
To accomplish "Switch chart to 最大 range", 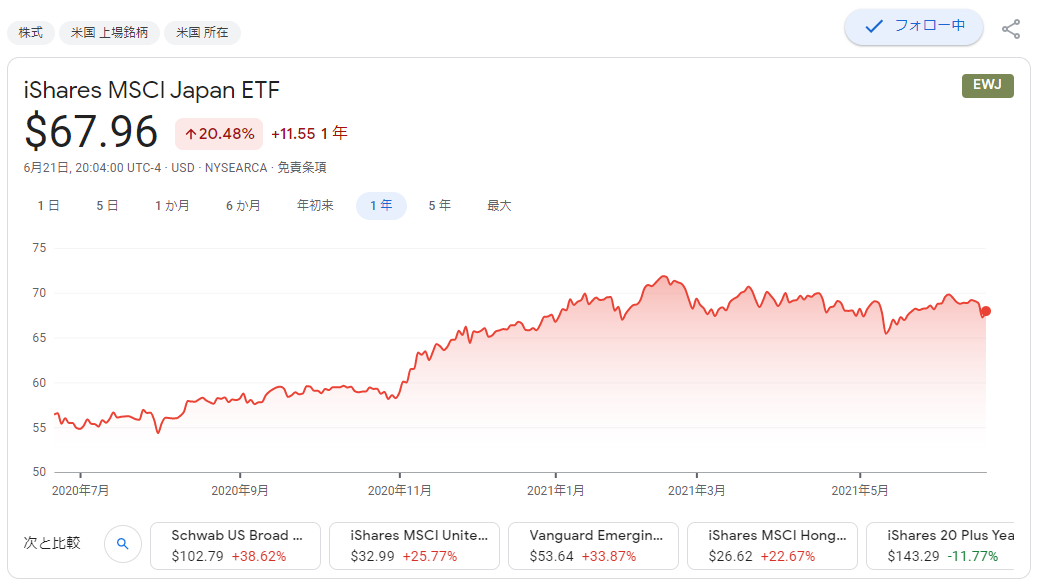I will (499, 206).
